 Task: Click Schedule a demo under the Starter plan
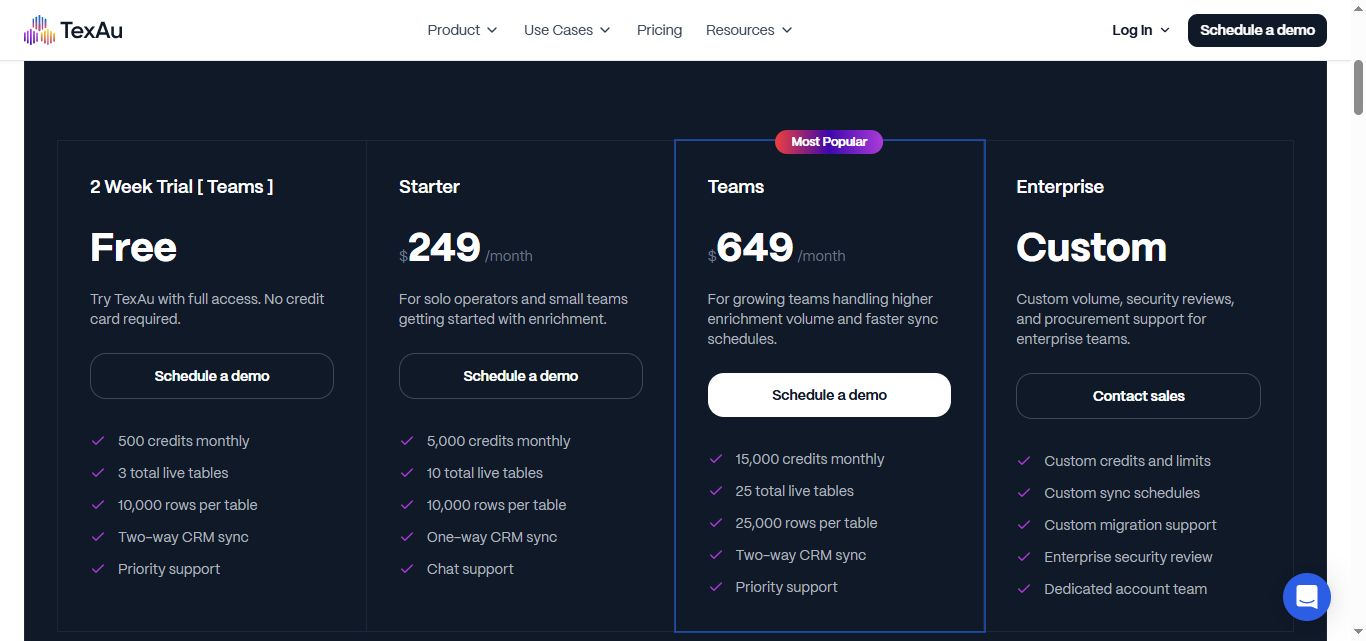point(520,375)
